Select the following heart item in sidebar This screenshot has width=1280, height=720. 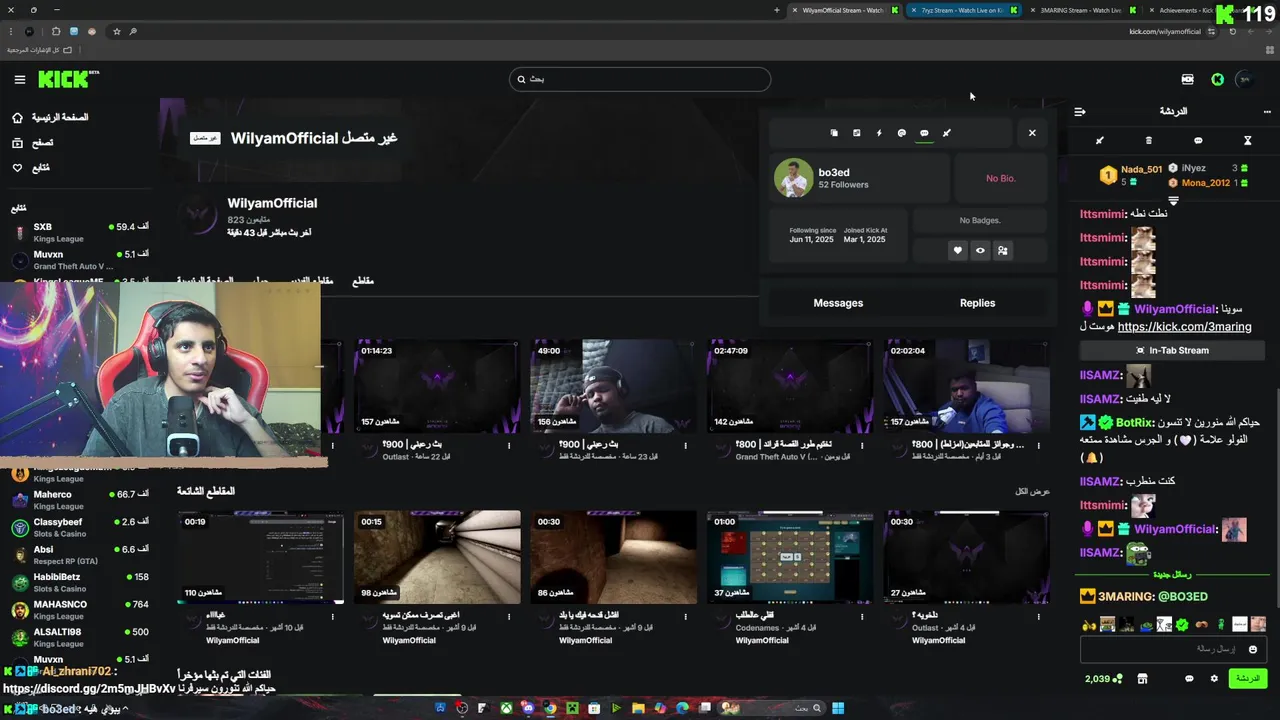click(31, 168)
